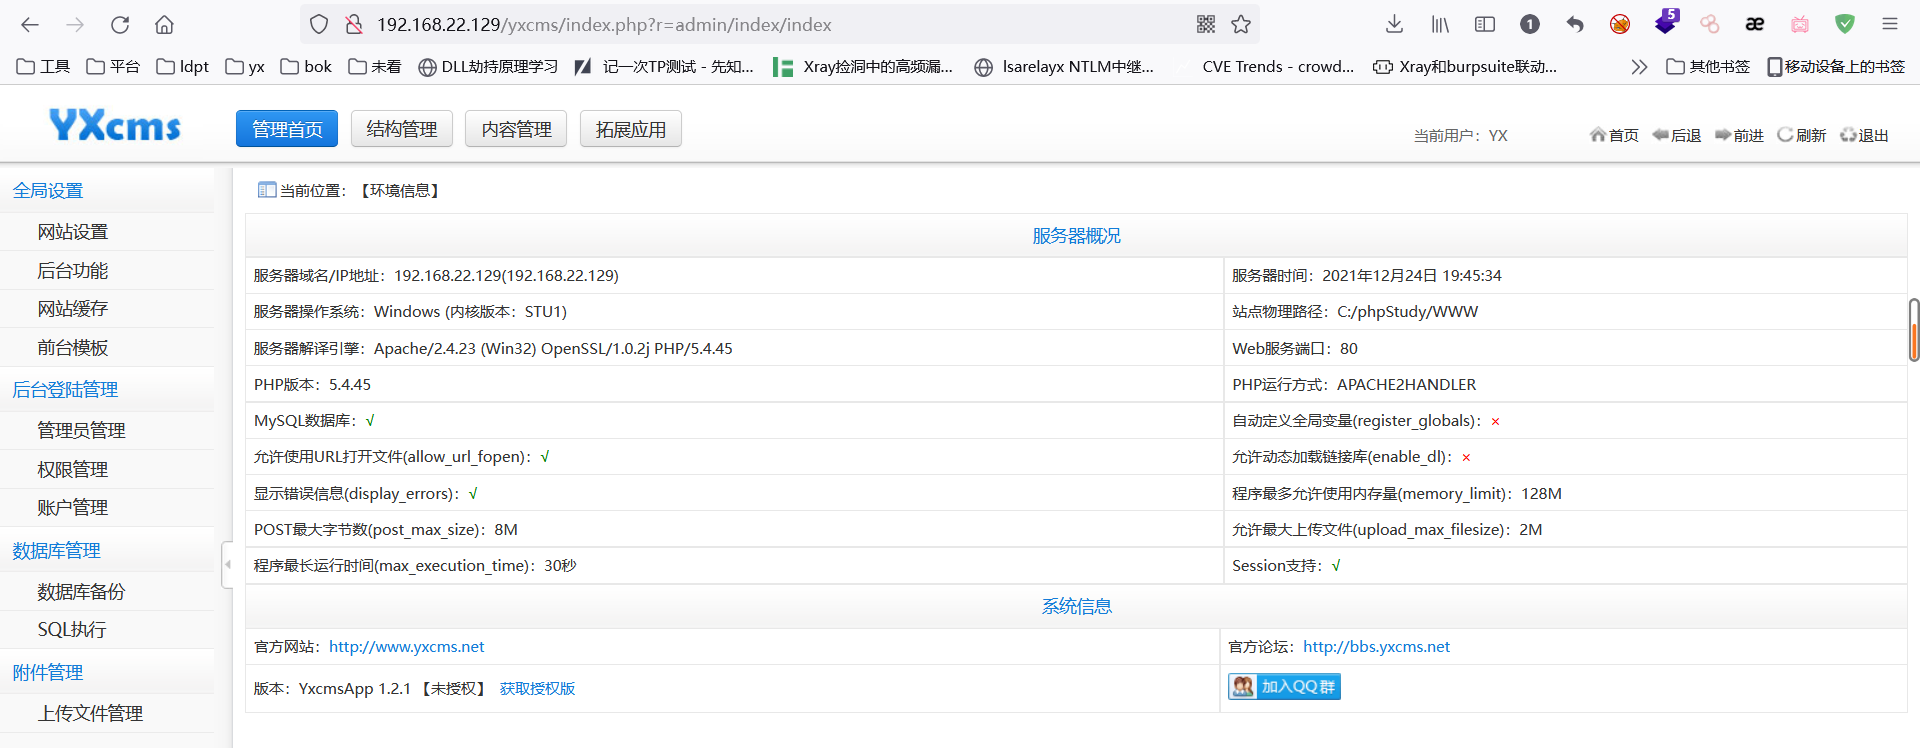Toggle the sidebar view icon
This screenshot has height=748, width=1920.
[1485, 24]
